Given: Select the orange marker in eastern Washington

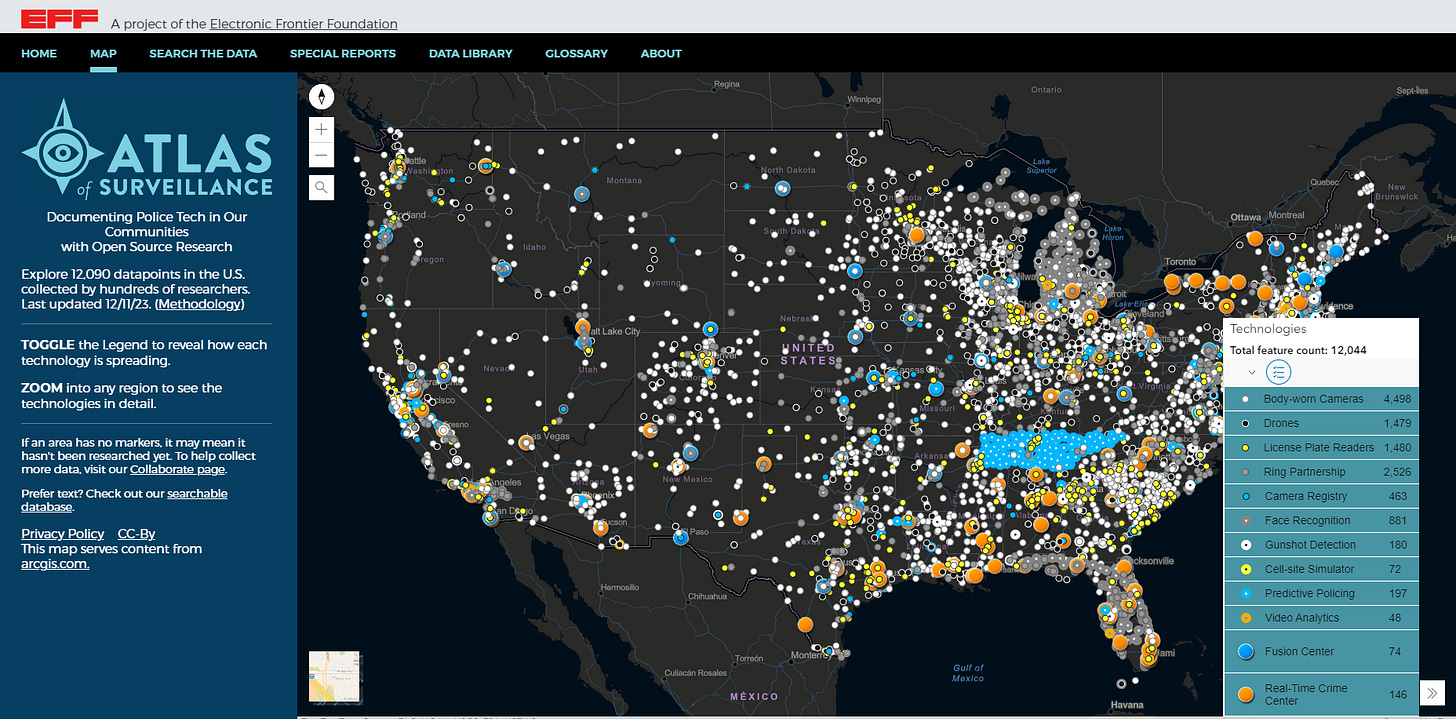Looking at the screenshot, I should pos(486,166).
